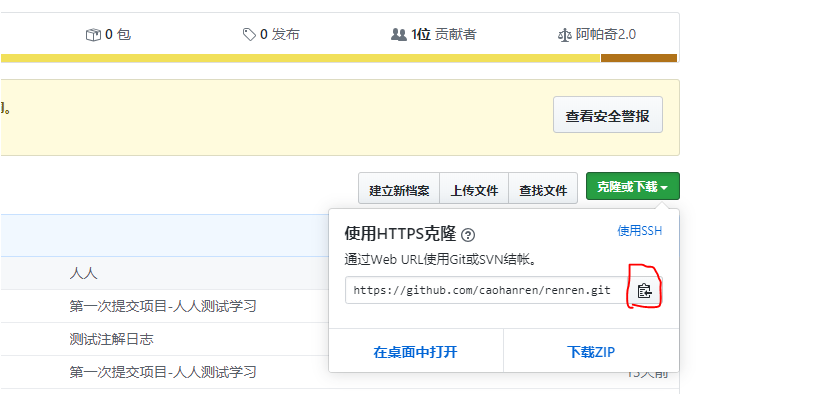Click the brown language bar segment
Viewport: 815px width, 395px height.
(x=639, y=58)
